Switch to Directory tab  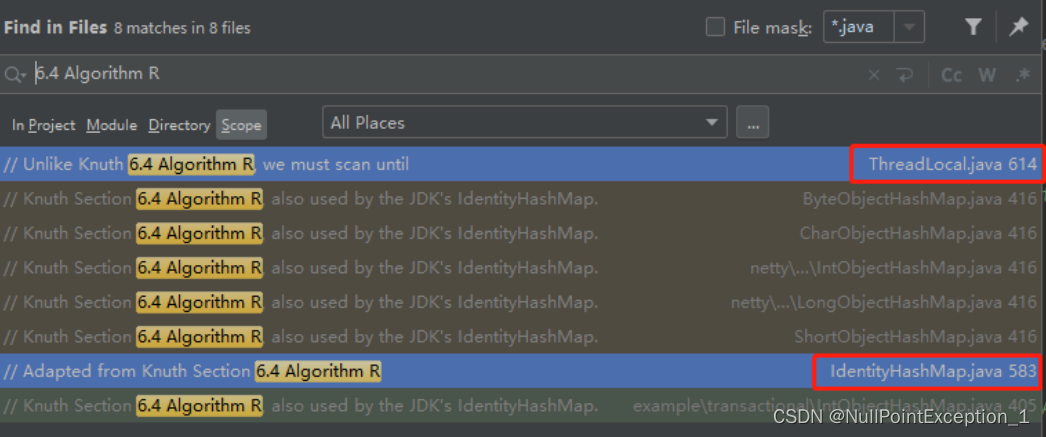coord(179,125)
